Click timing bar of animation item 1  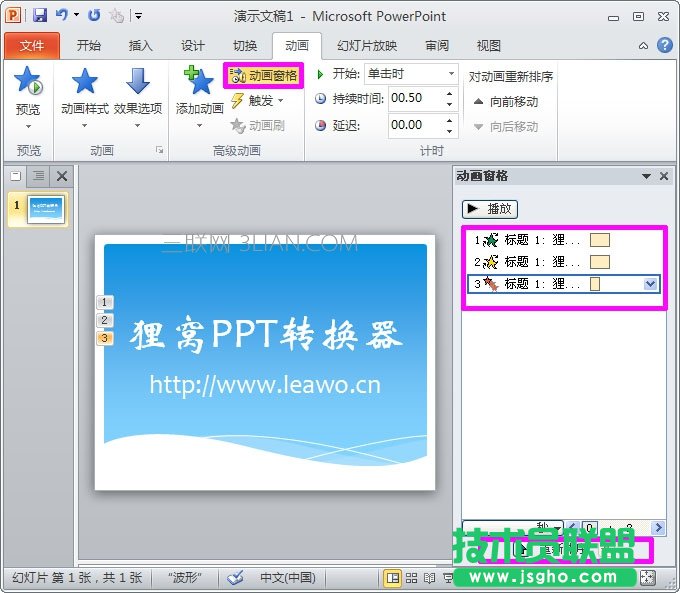[x=600, y=240]
